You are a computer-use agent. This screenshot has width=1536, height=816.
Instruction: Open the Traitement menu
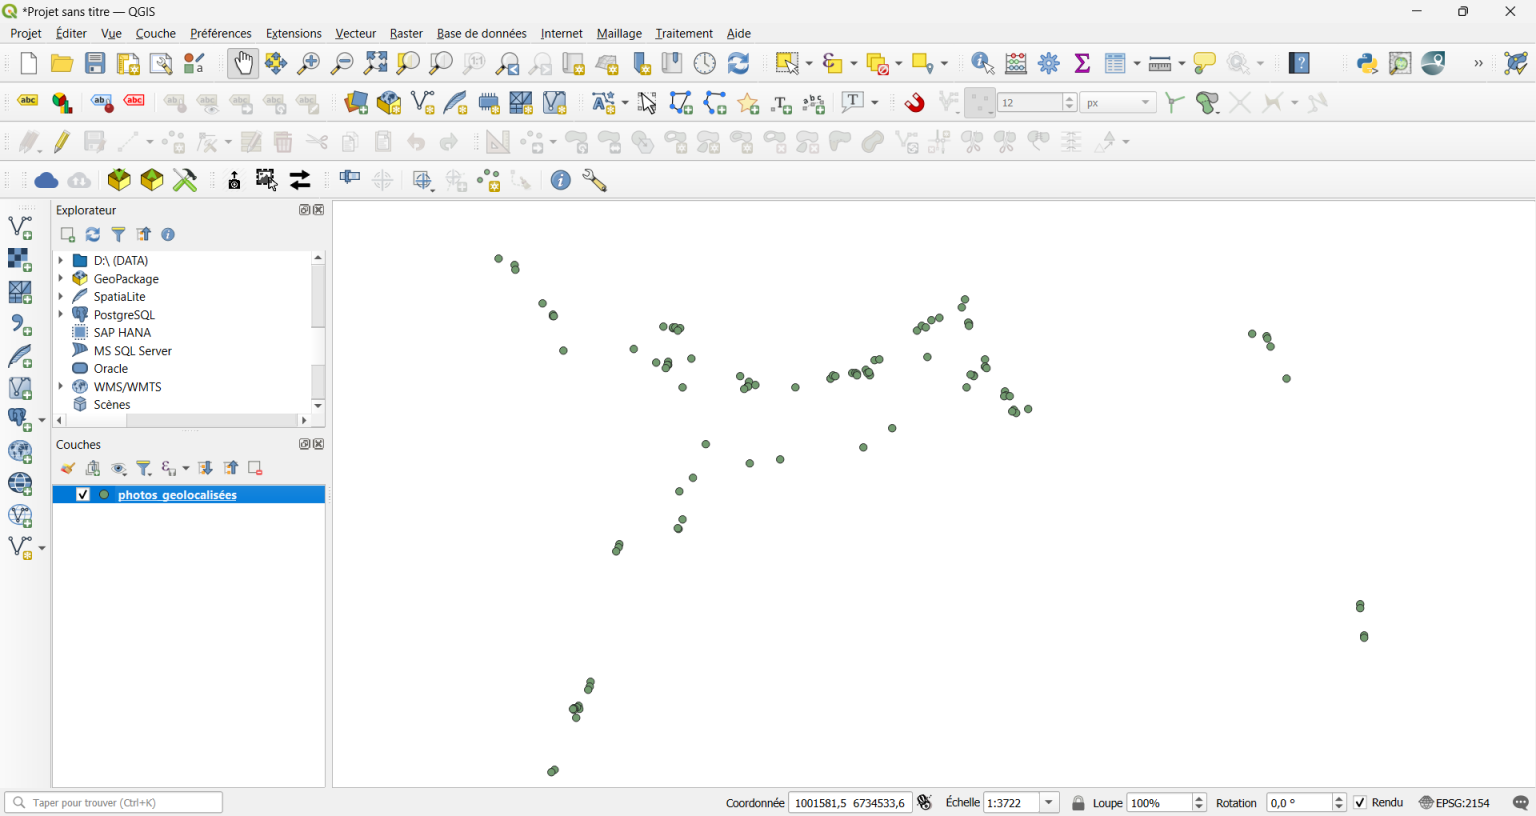[x=683, y=33]
